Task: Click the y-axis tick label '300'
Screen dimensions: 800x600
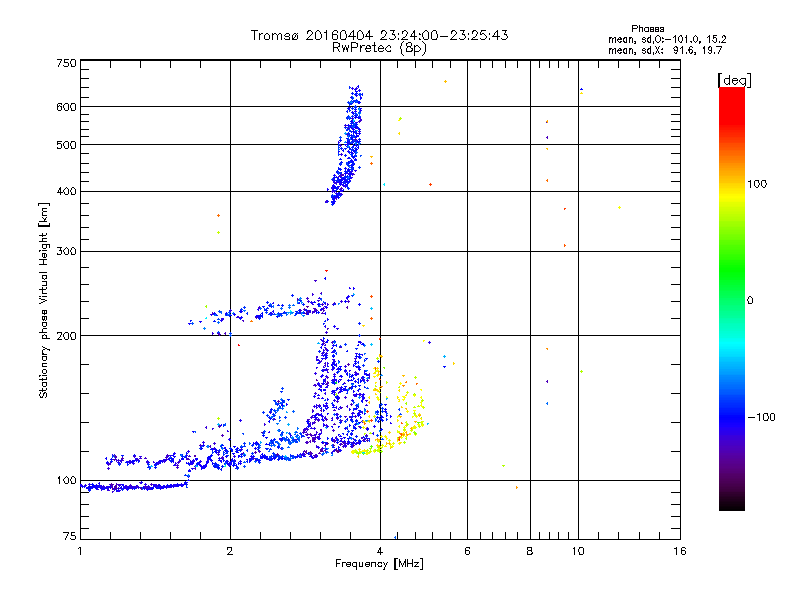Action: coord(67,252)
